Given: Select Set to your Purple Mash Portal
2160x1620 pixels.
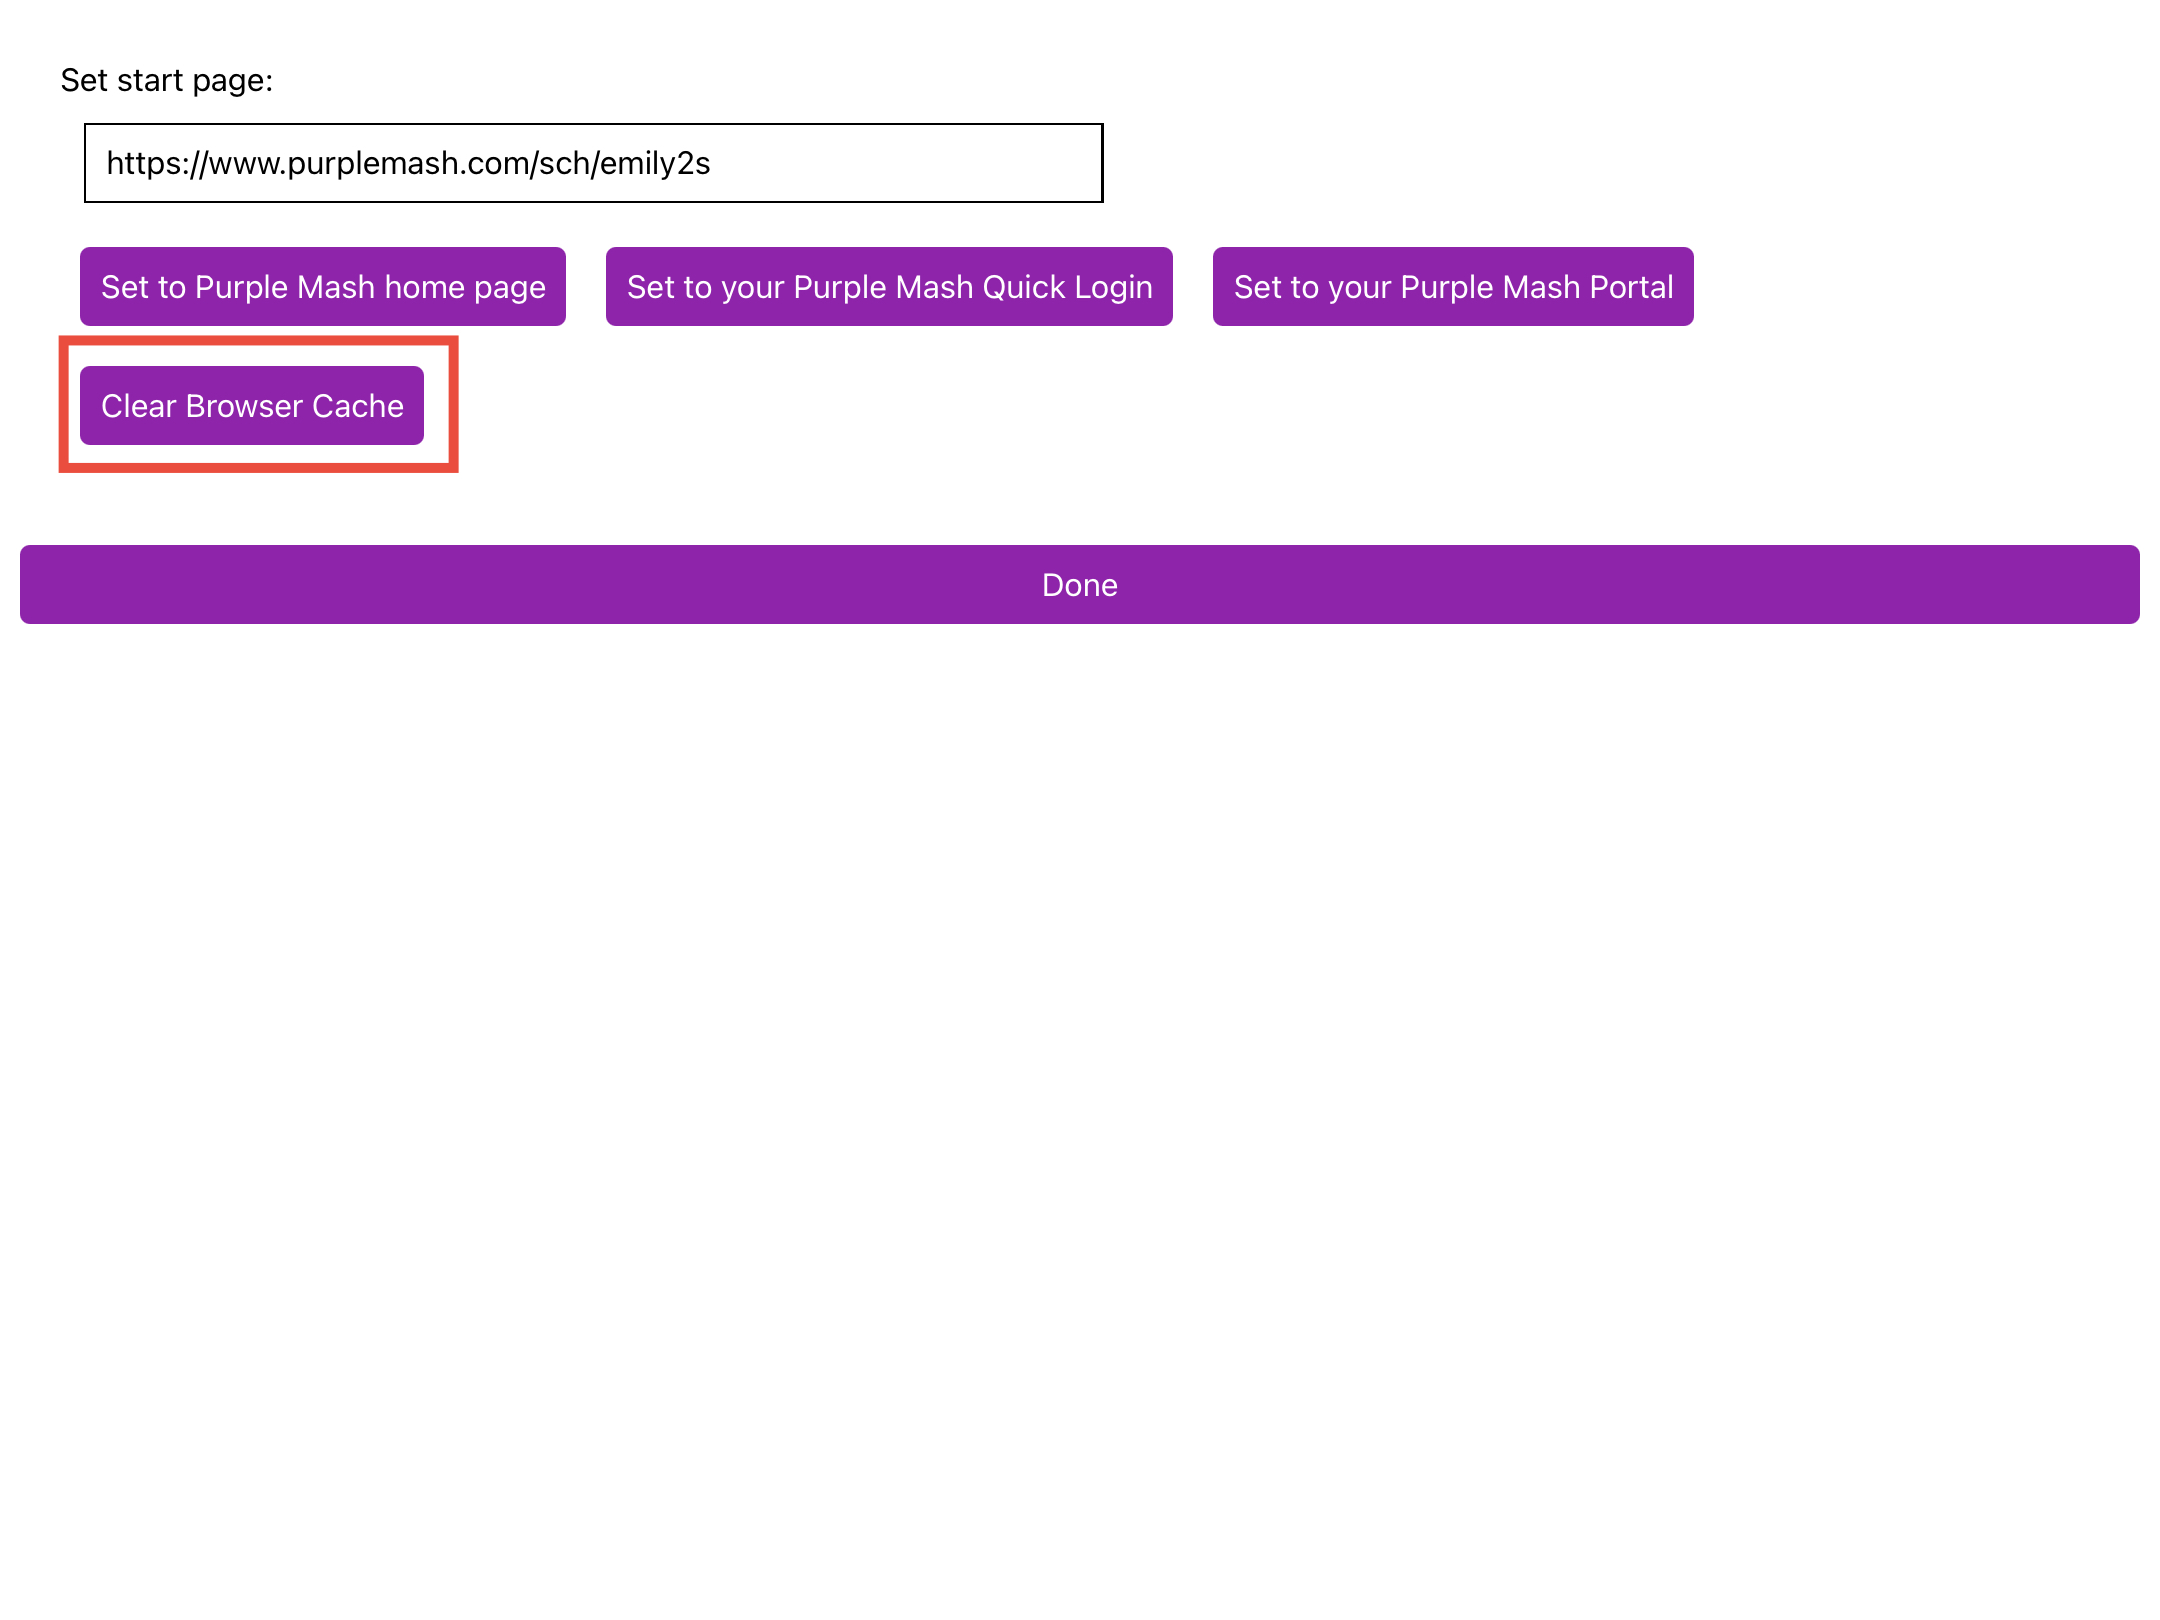Looking at the screenshot, I should pyautogui.click(x=1452, y=287).
